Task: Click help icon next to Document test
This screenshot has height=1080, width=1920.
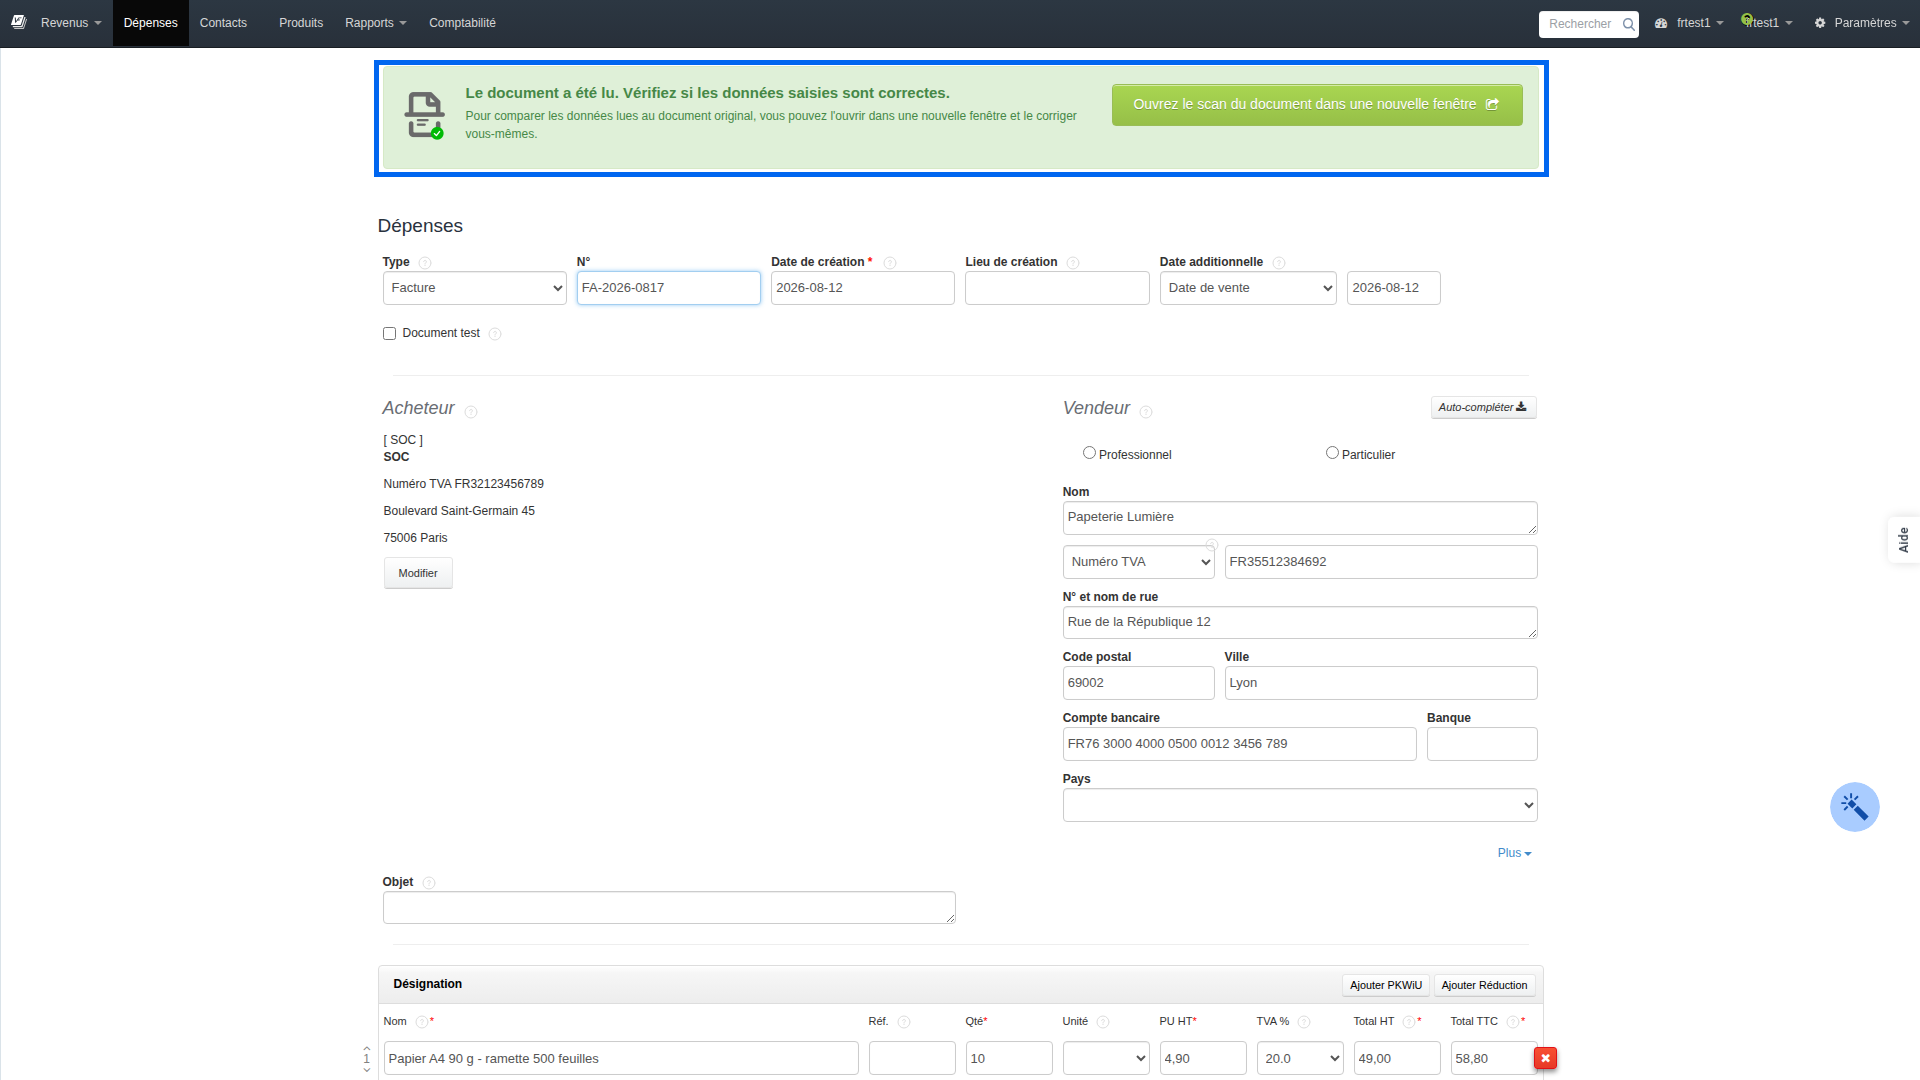Action: pos(495,334)
